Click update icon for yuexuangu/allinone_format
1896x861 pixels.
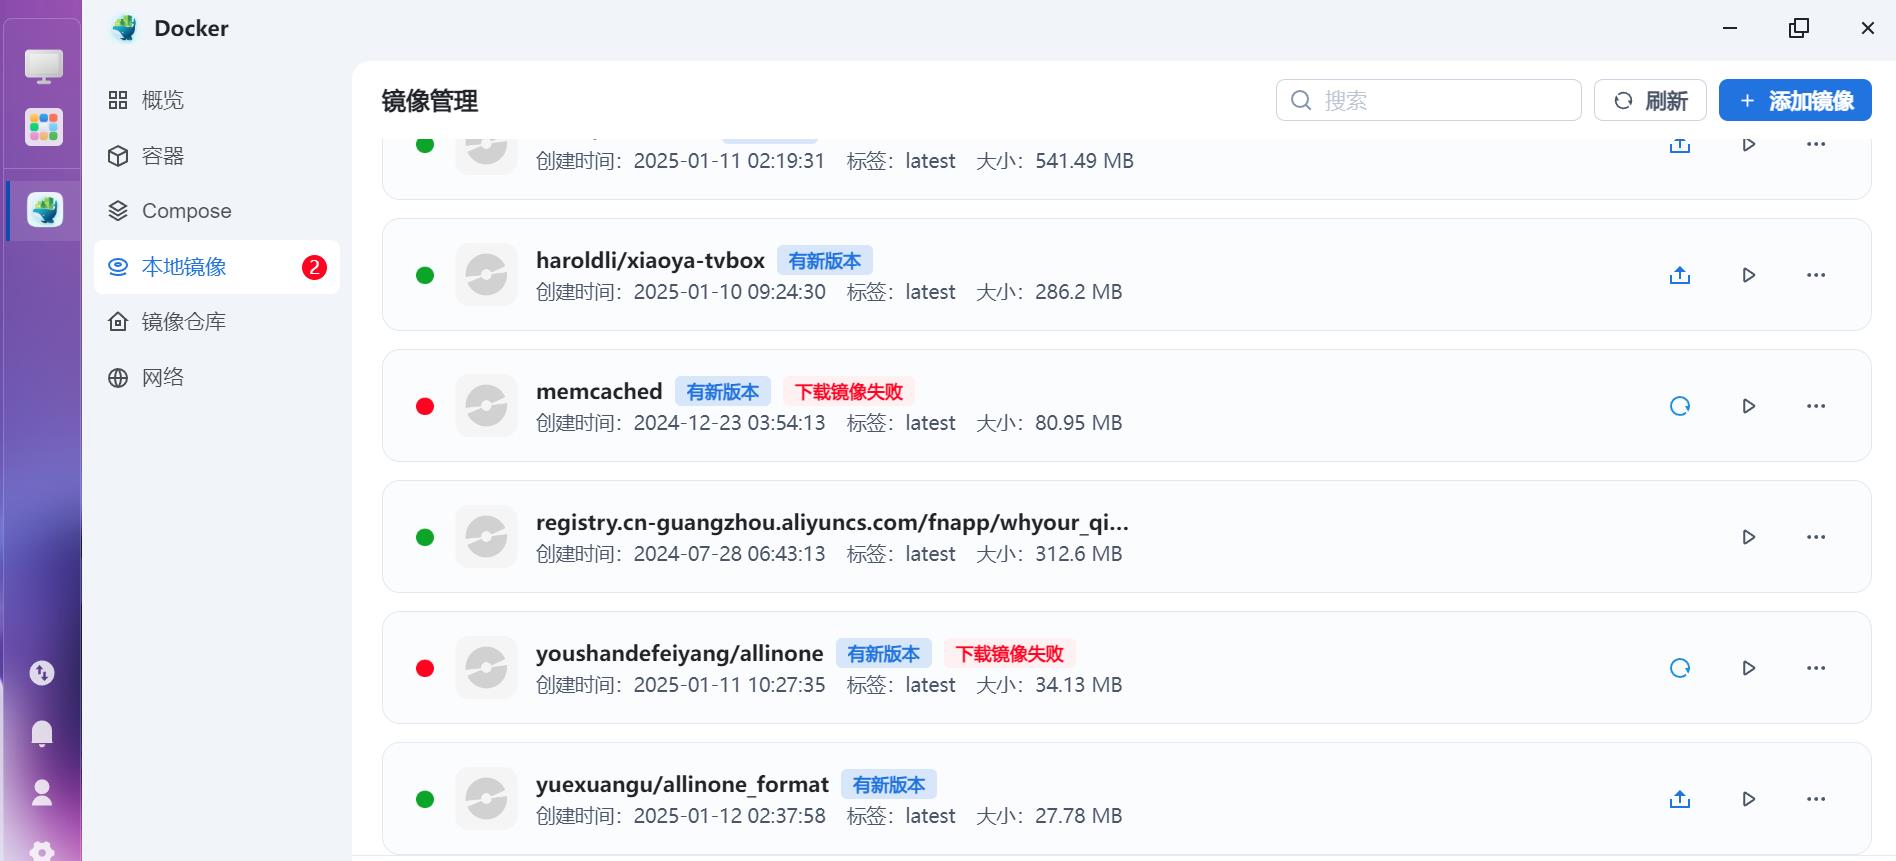click(1680, 799)
